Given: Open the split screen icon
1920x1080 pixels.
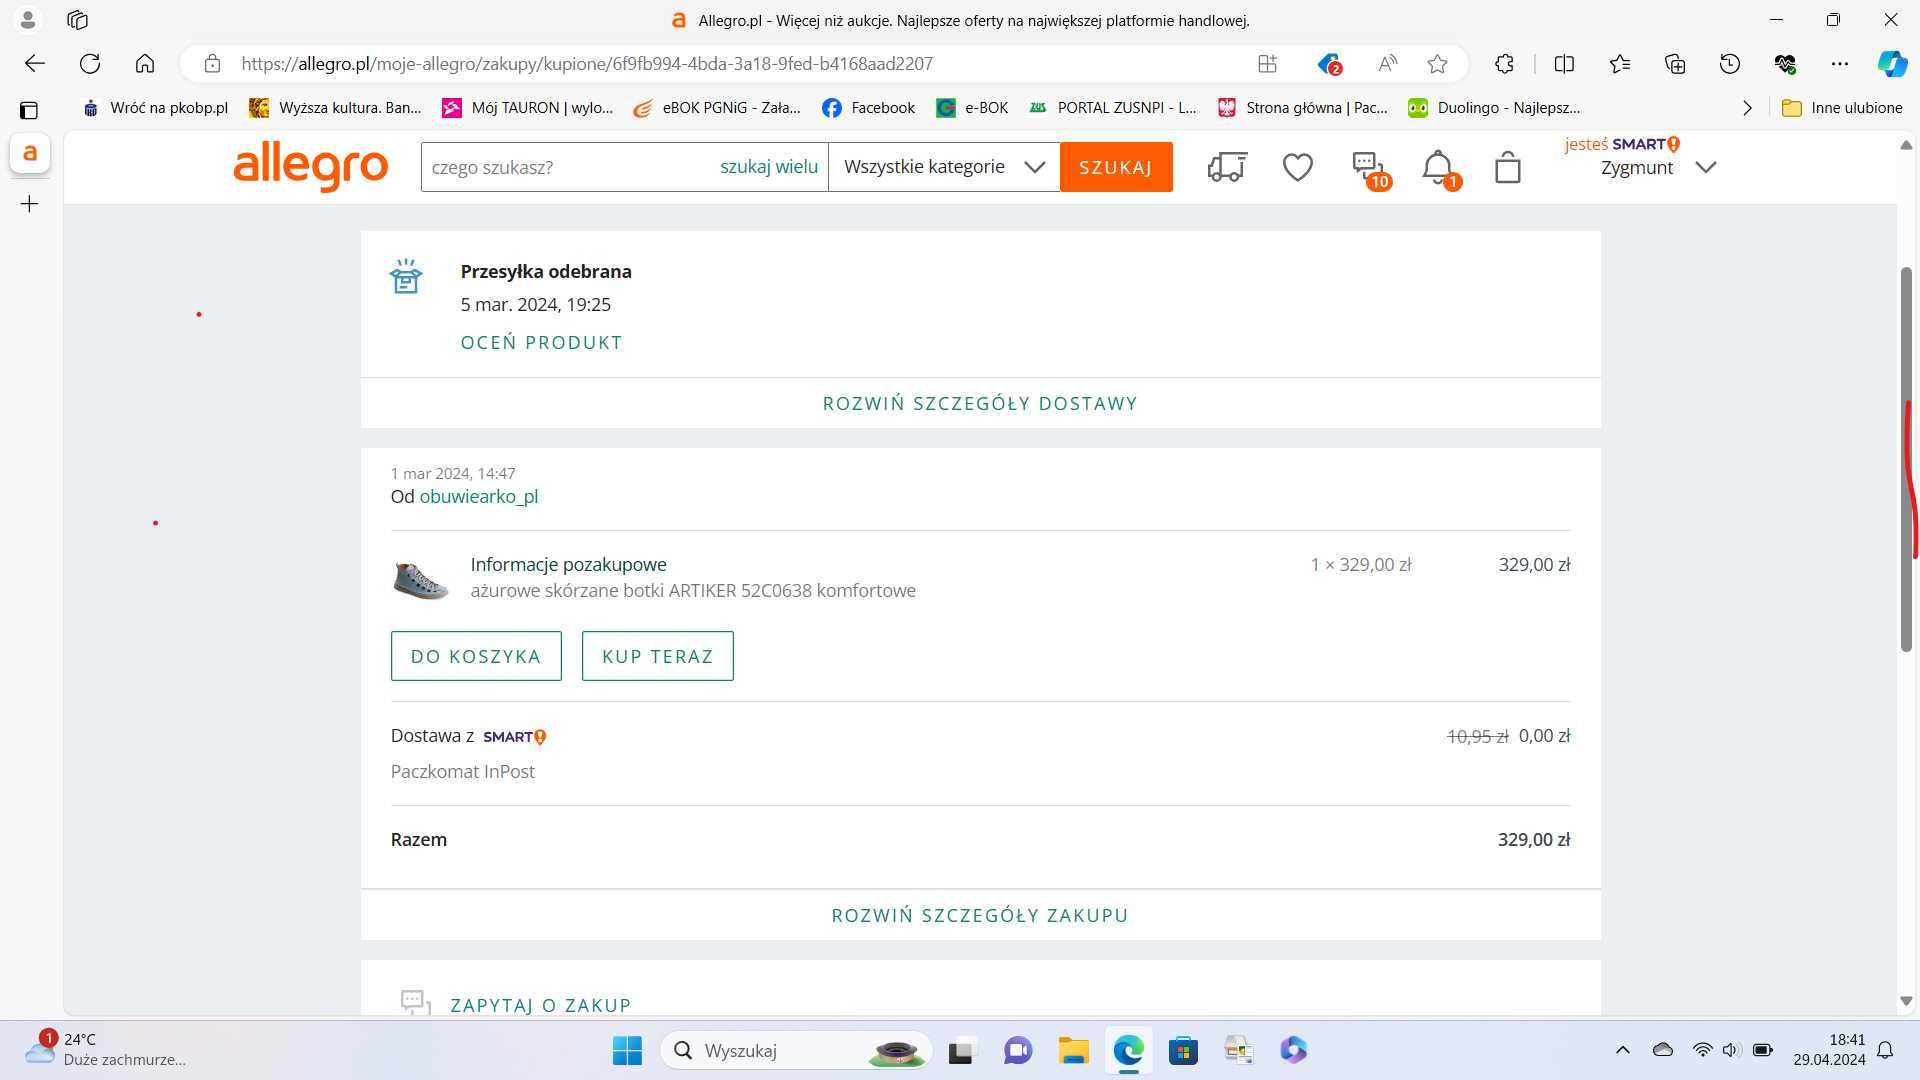Looking at the screenshot, I should [x=1564, y=64].
